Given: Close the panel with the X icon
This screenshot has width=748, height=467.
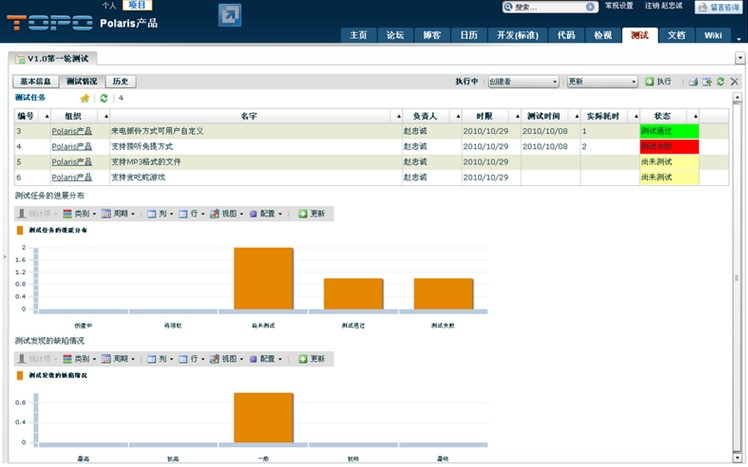Looking at the screenshot, I should (734, 81).
